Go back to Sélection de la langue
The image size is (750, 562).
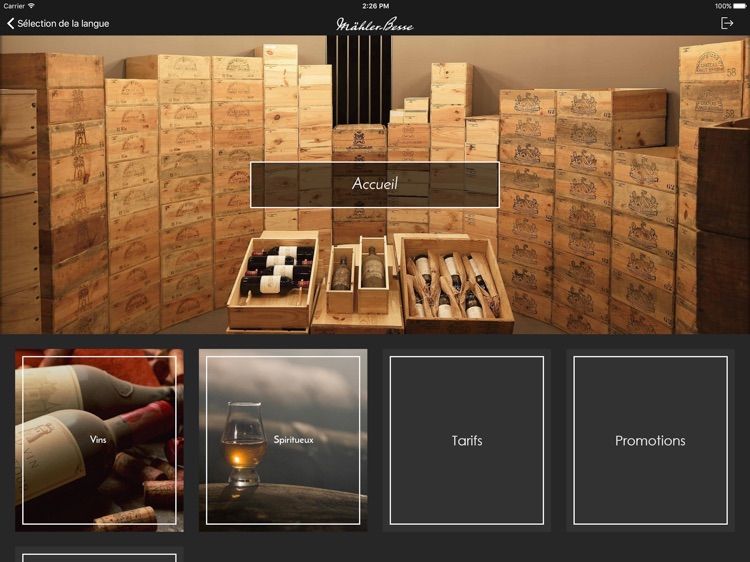coord(58,23)
